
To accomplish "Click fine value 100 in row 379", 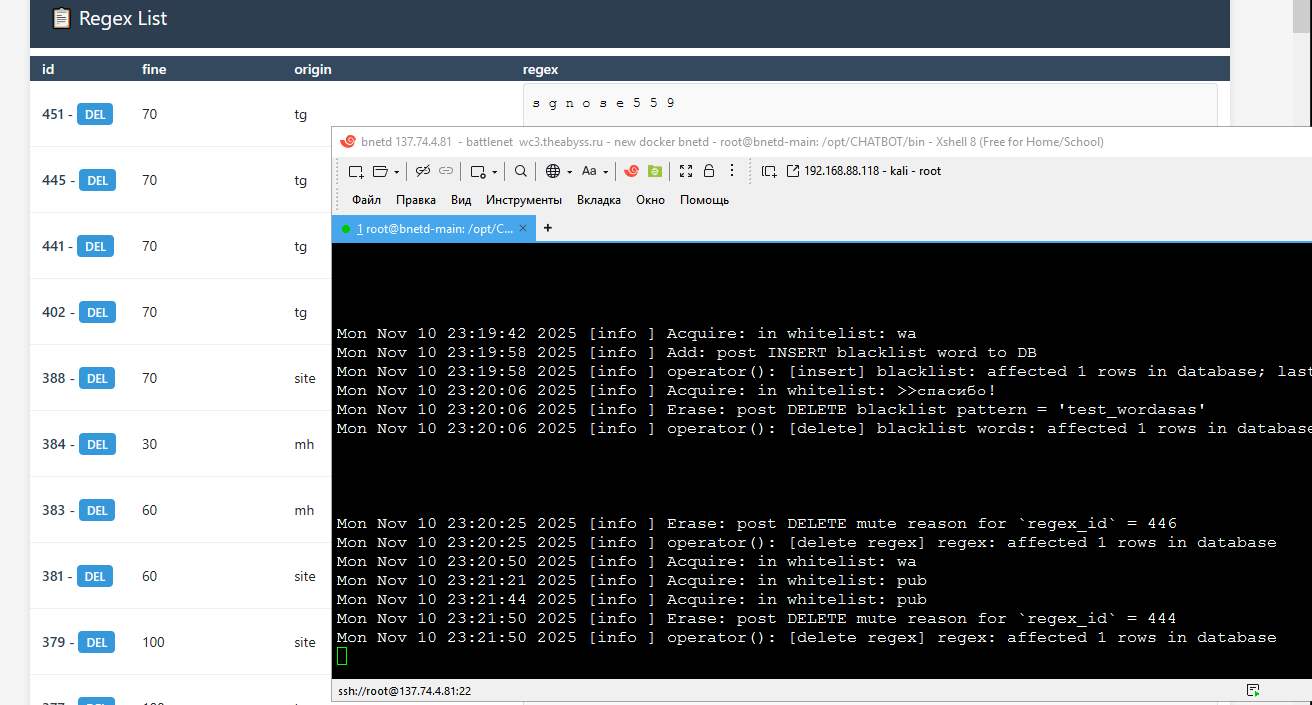I will point(153,642).
